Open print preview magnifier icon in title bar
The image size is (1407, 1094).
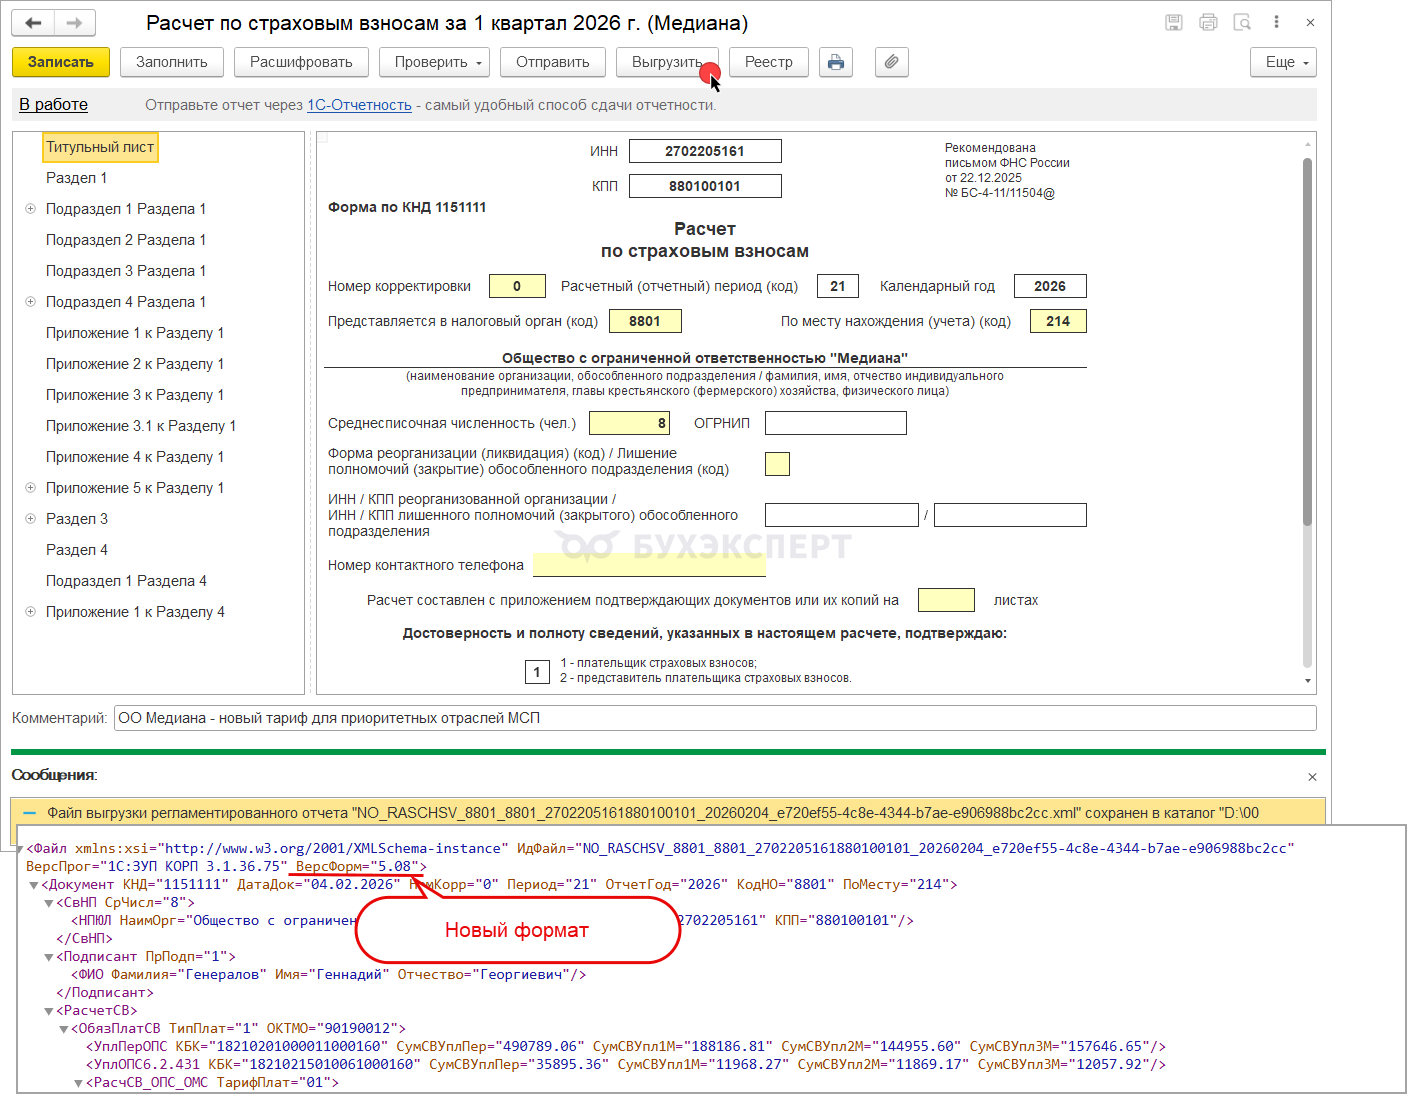(x=1242, y=22)
